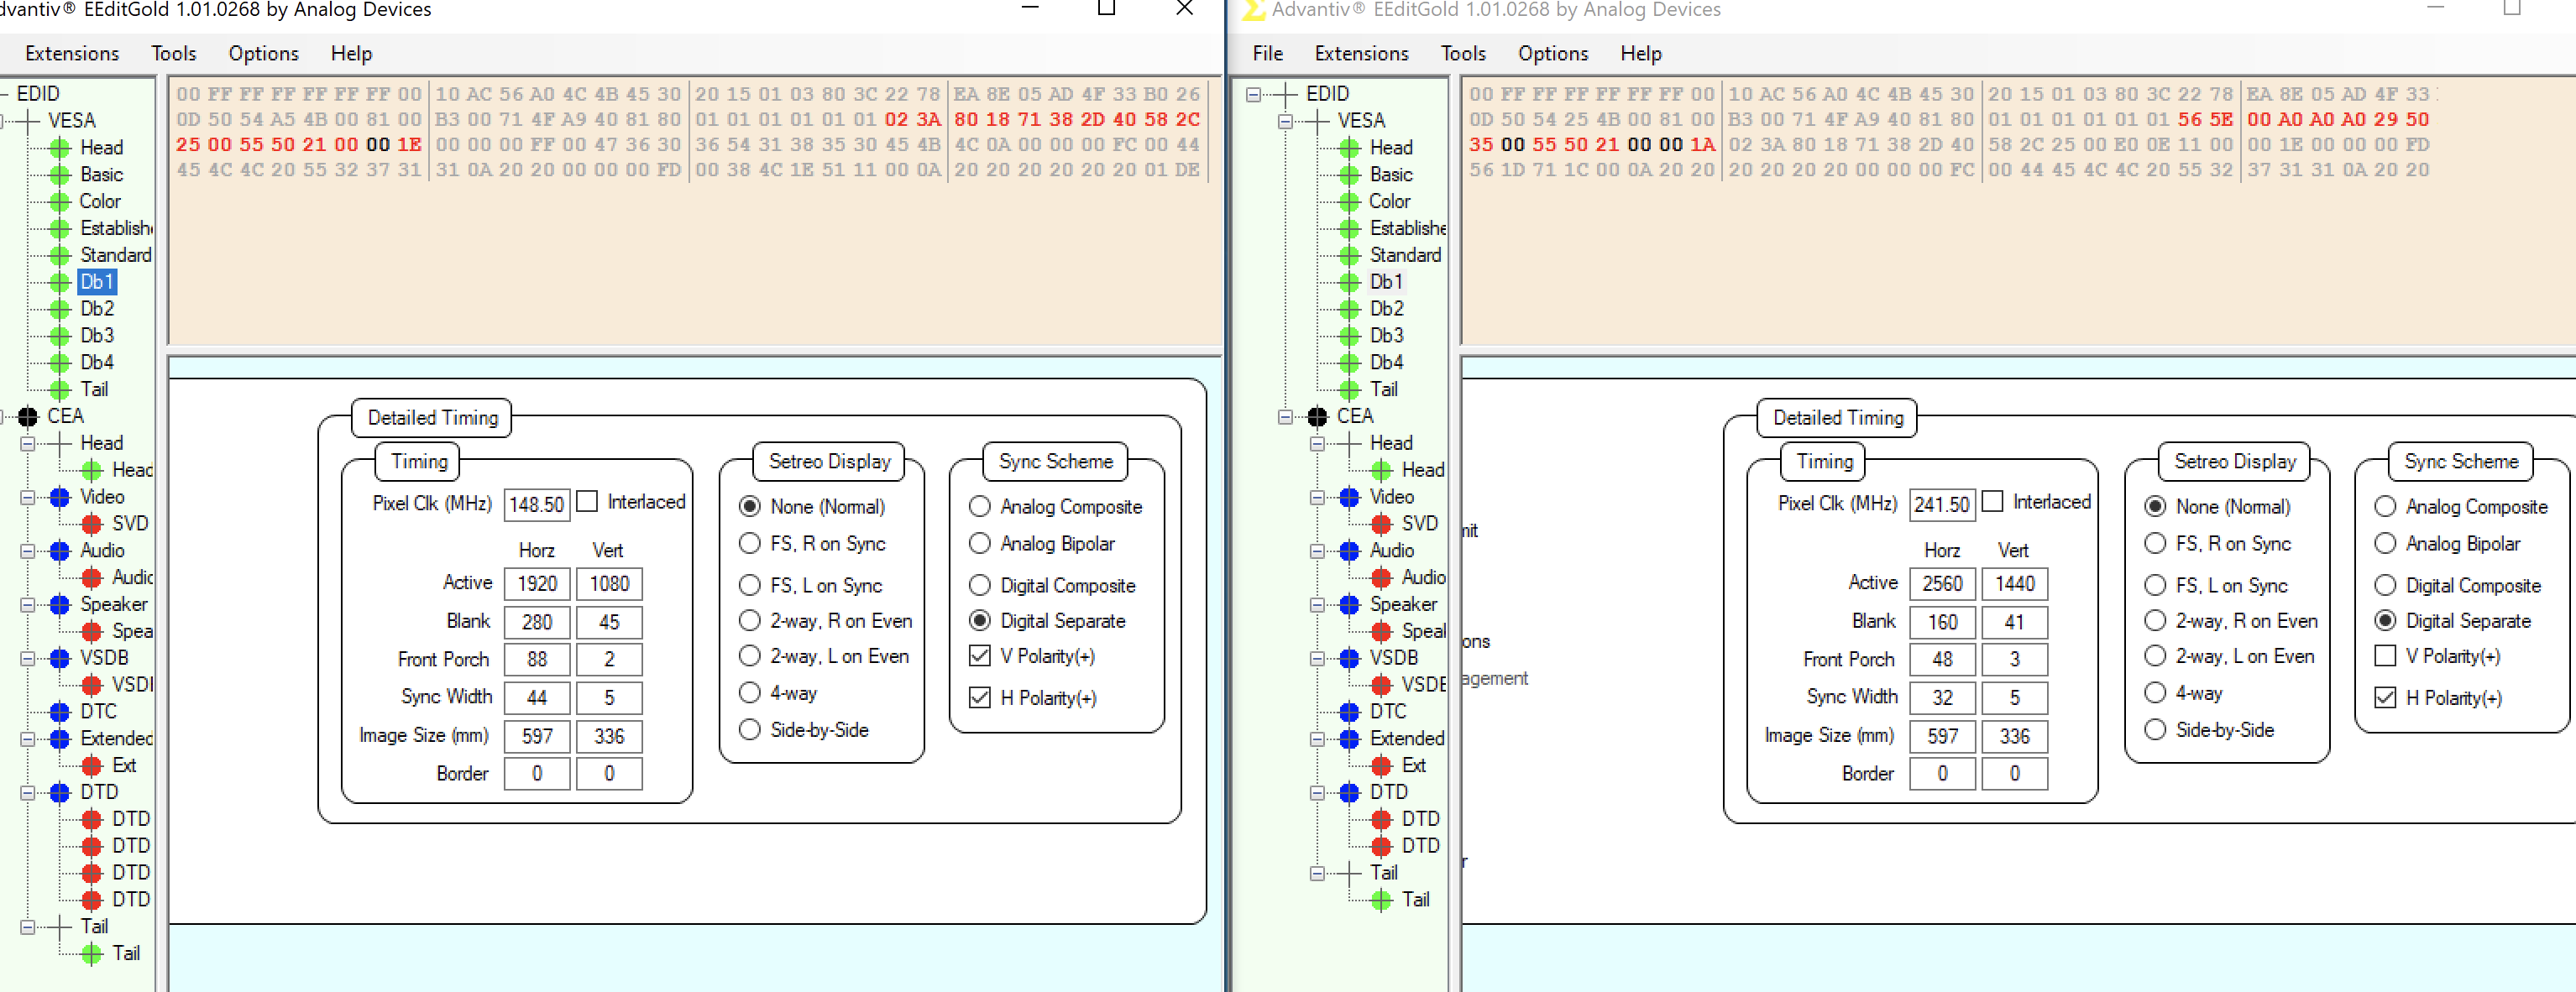Click green Head node icon under VESA in right window
Screen dimensions: 2576x992
(1350, 148)
